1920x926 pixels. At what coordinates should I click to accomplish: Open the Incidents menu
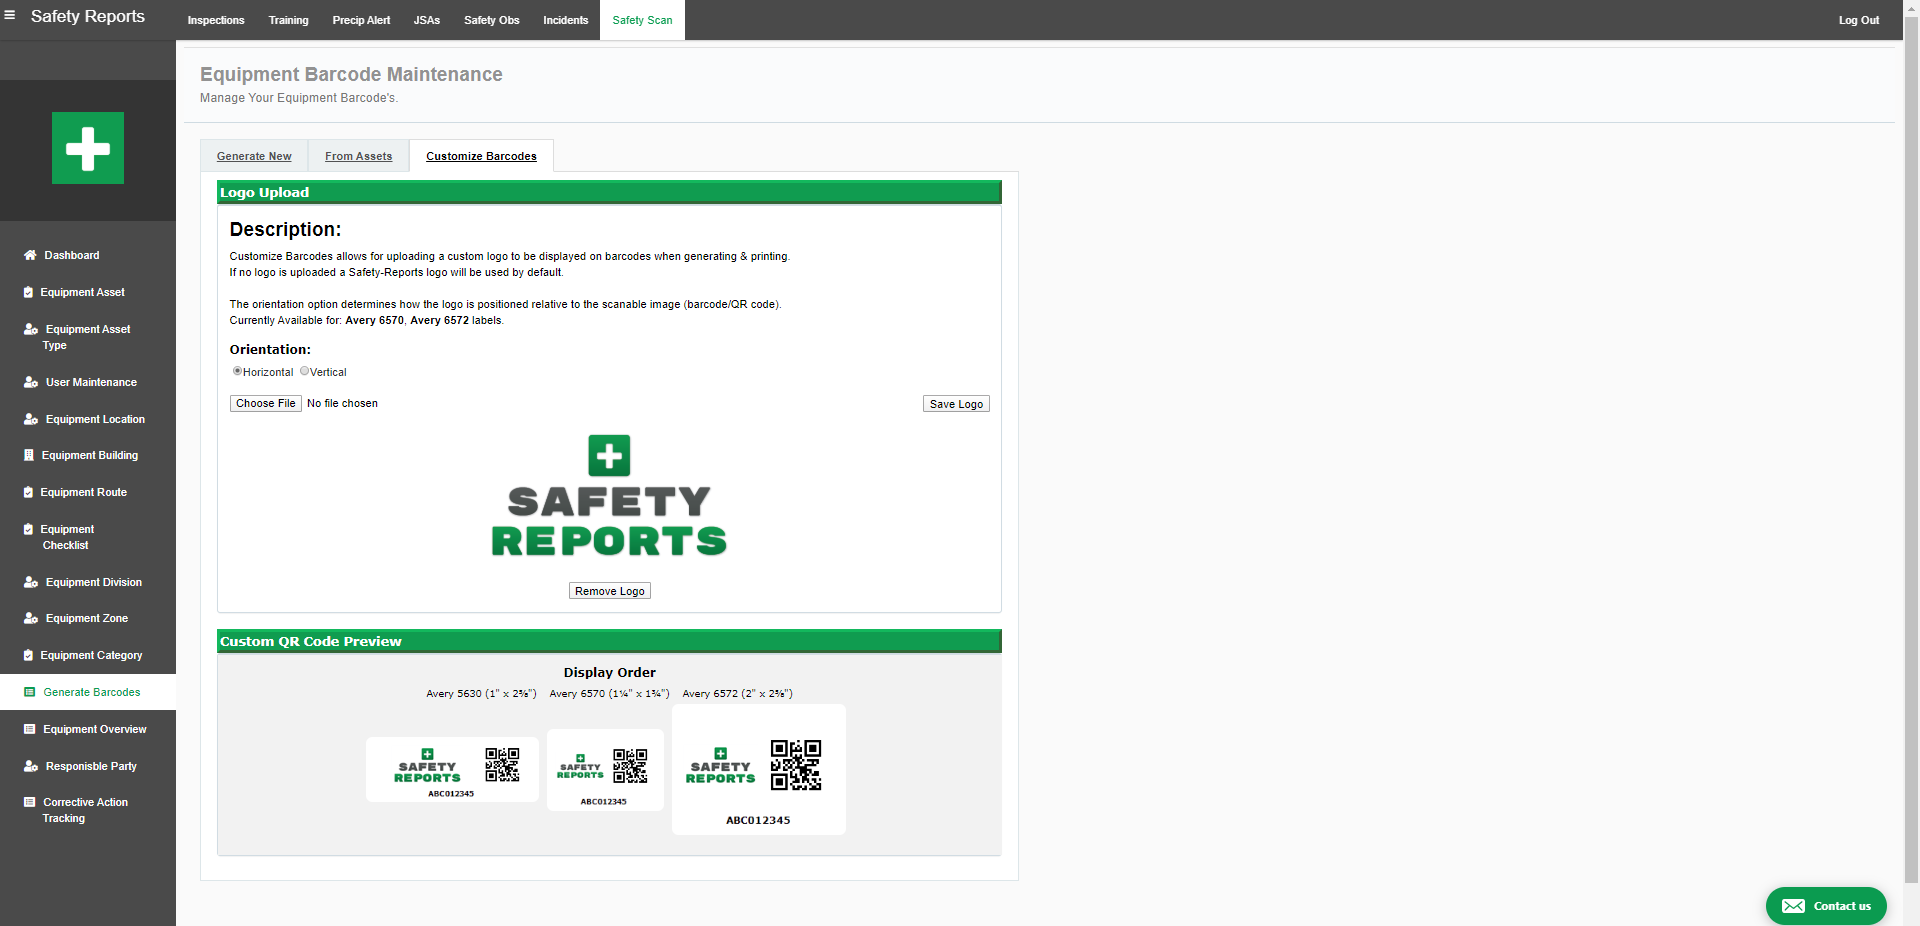(x=566, y=20)
